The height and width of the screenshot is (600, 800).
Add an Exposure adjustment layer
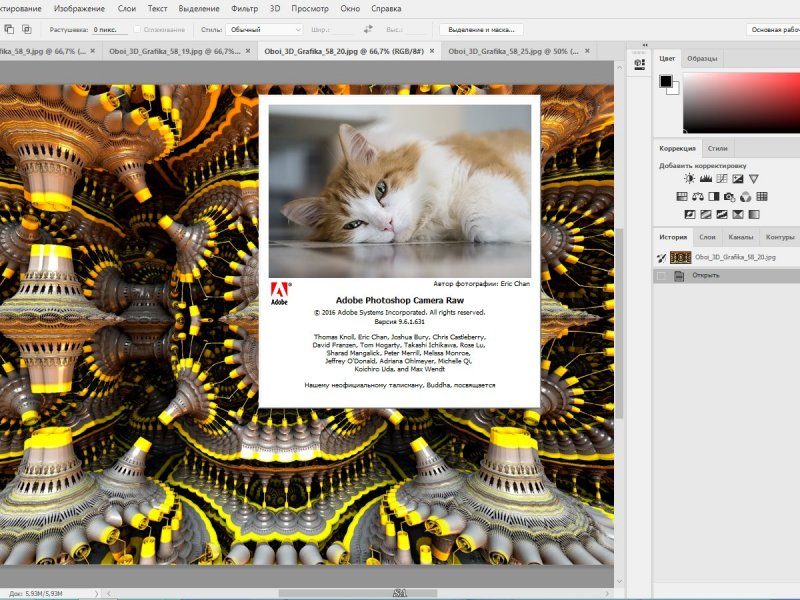pos(738,179)
